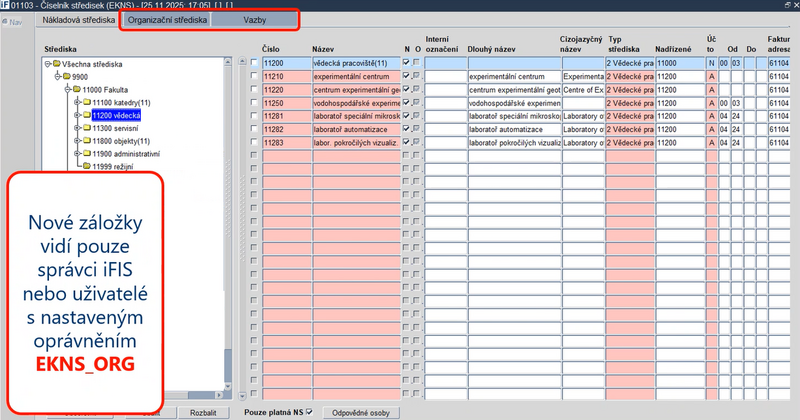
Task: Click the Název field of row 11250
Action: click(x=355, y=102)
